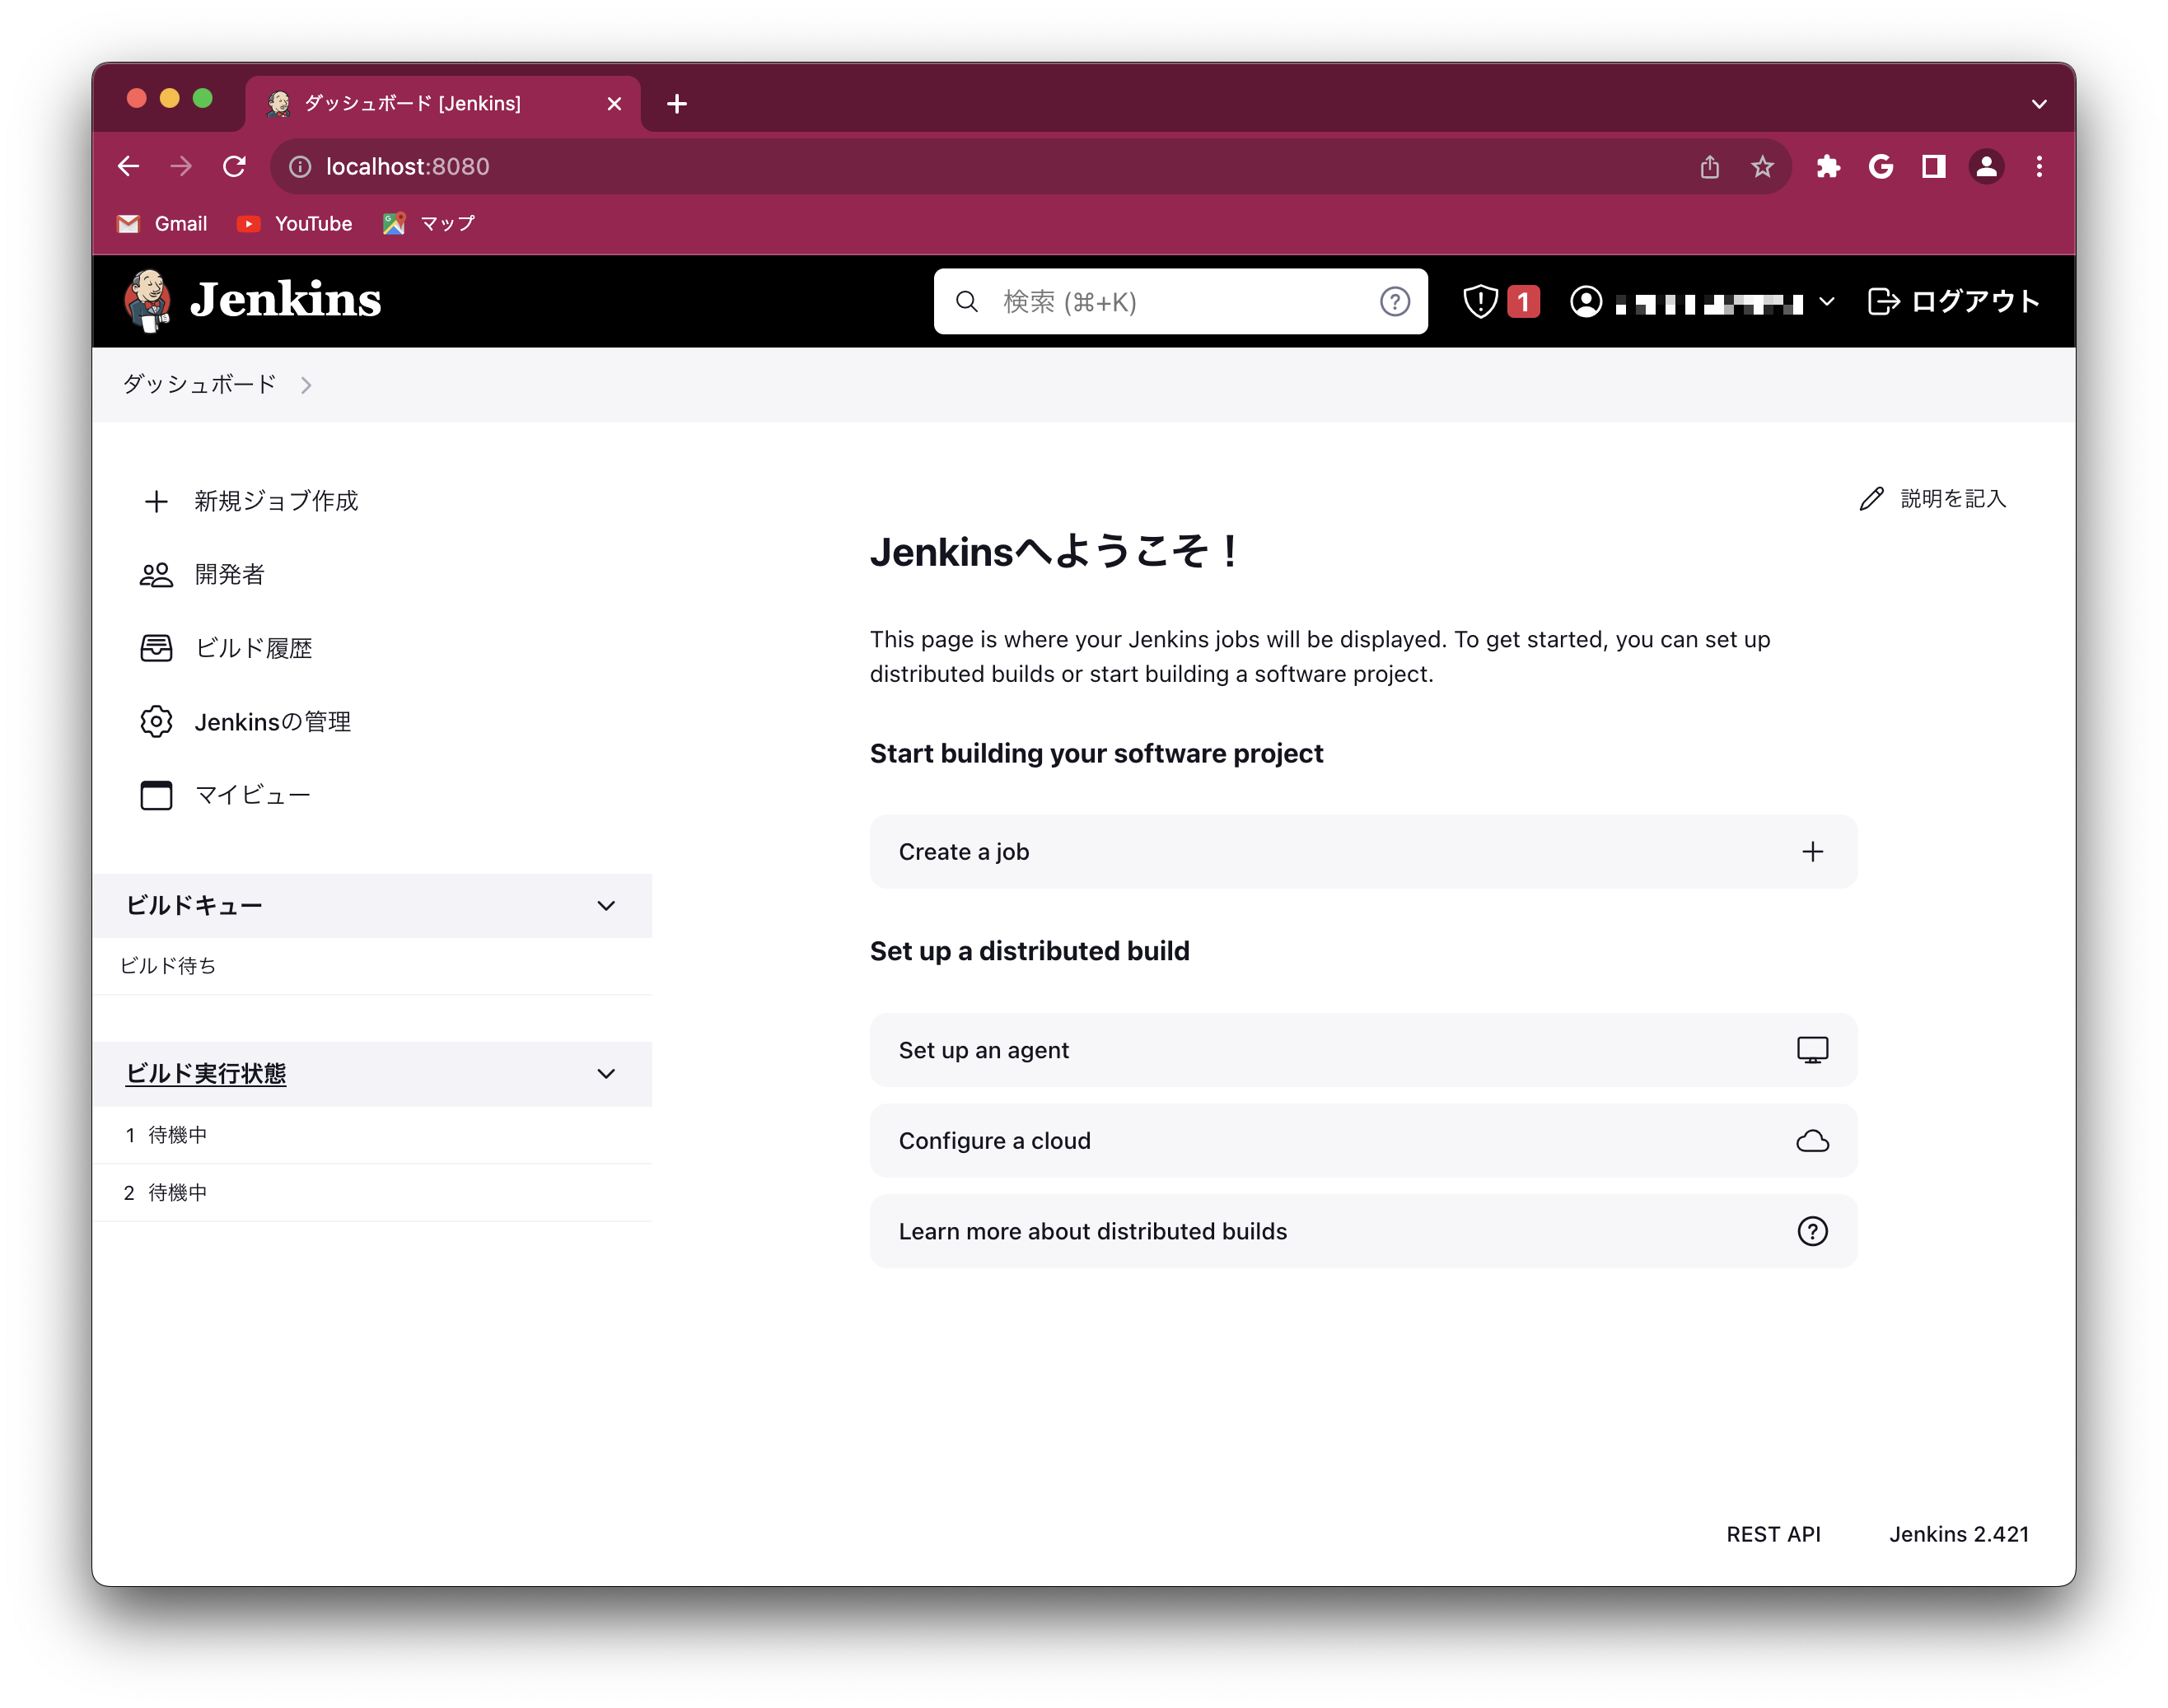Click the Set up an agent button
The height and width of the screenshot is (1708, 2168).
(x=1363, y=1050)
